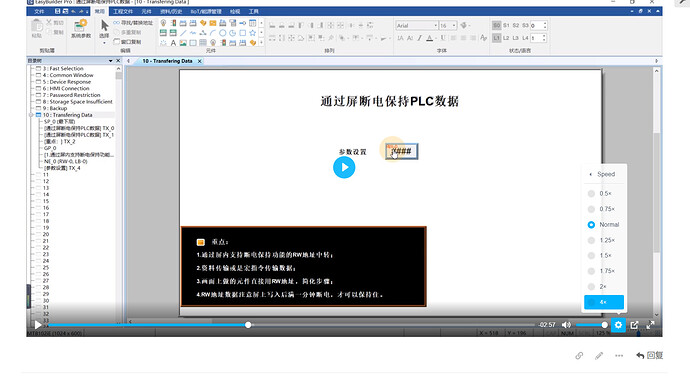The width and height of the screenshot is (690, 386).
Task: Select 4× playback speed
Action: (604, 302)
